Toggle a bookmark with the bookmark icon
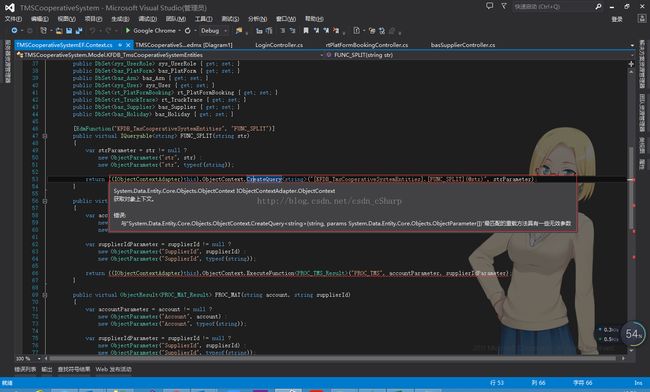Image resolution: width=650 pixels, height=392 pixels. click(x=306, y=31)
